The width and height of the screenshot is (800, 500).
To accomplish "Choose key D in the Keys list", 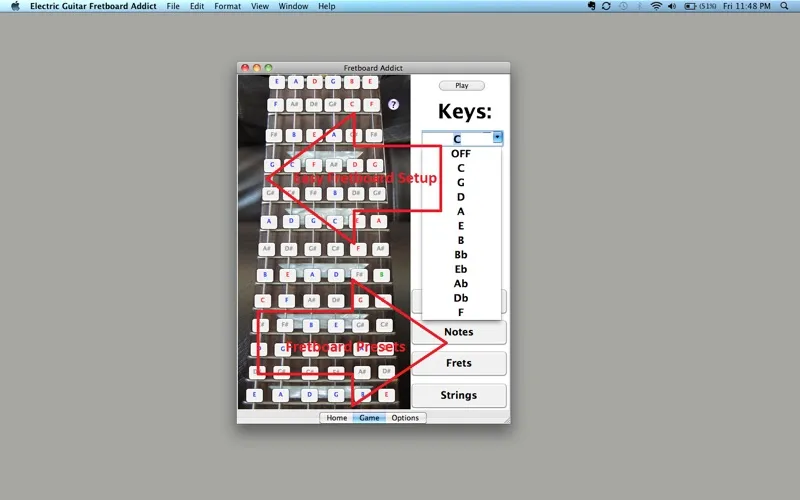I will click(461, 197).
